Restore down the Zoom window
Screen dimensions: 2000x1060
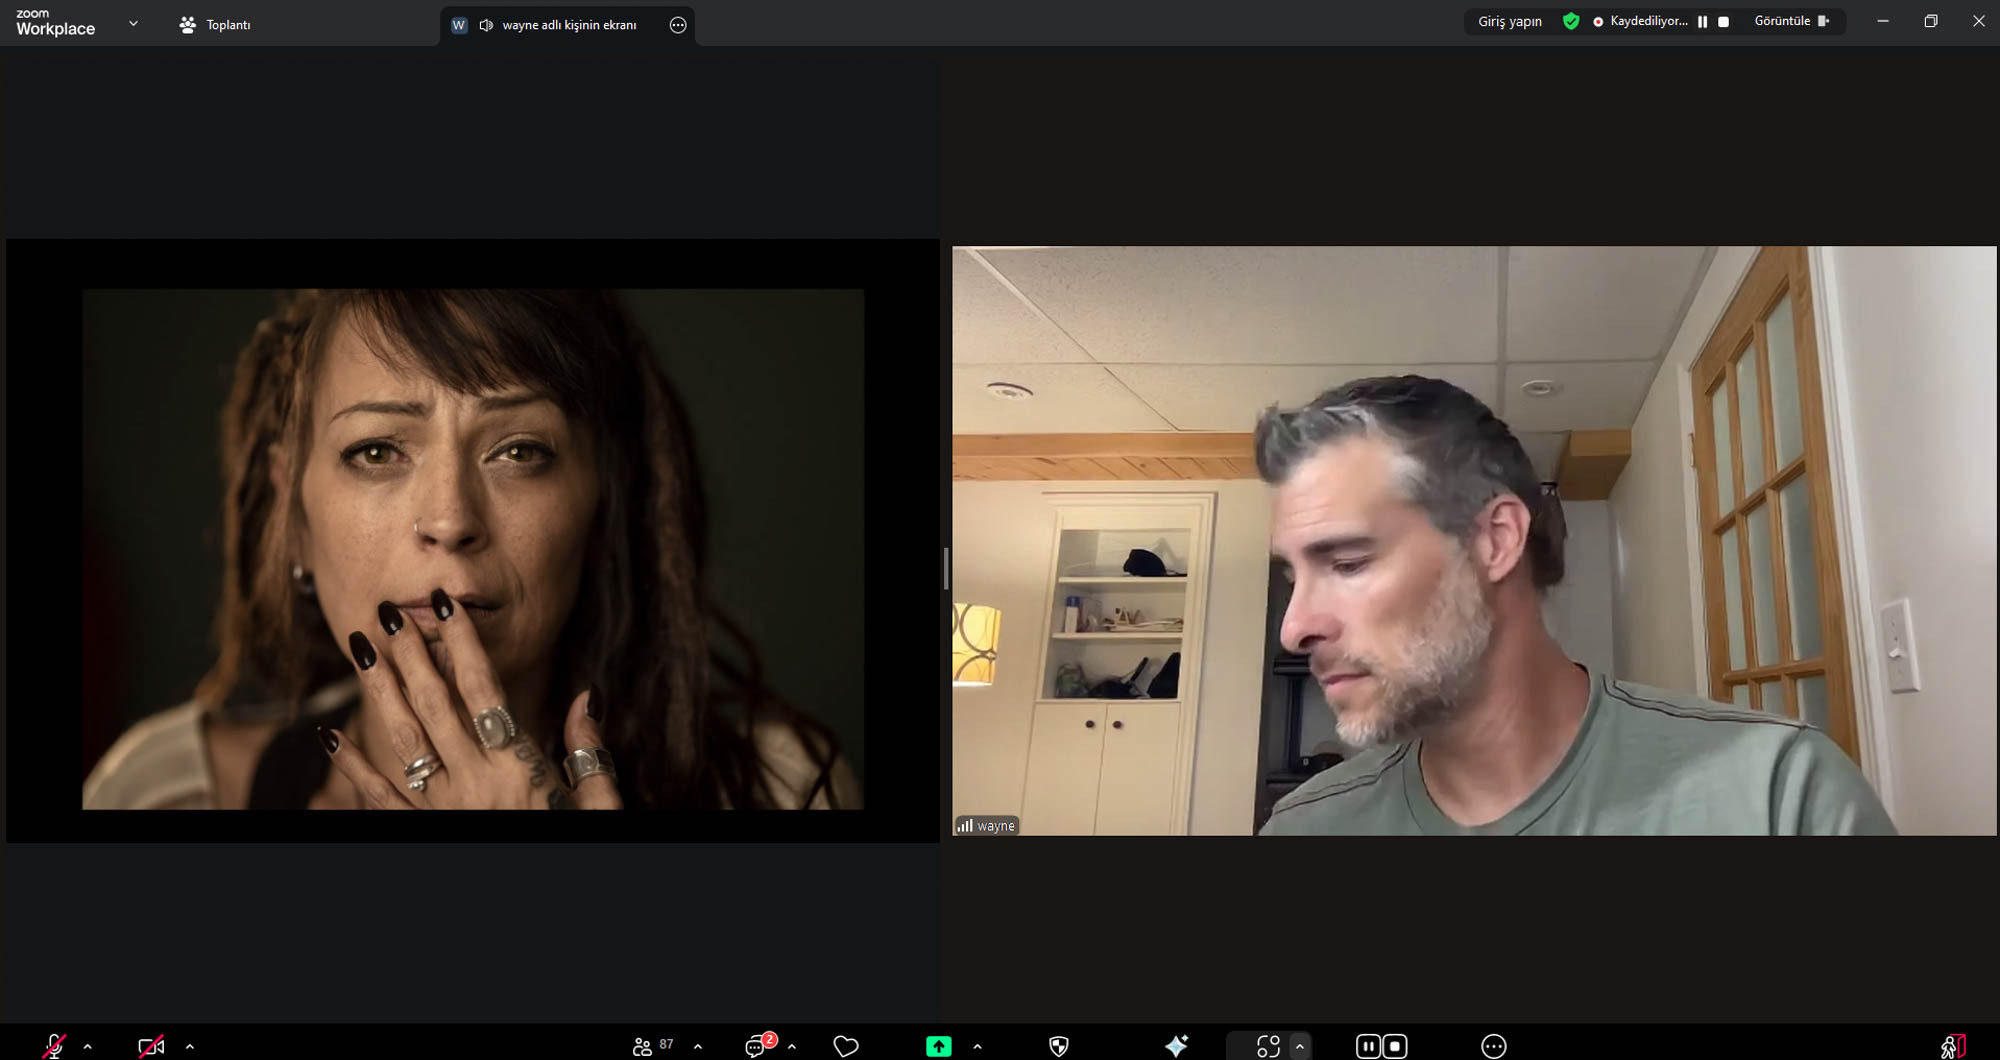[x=1931, y=21]
